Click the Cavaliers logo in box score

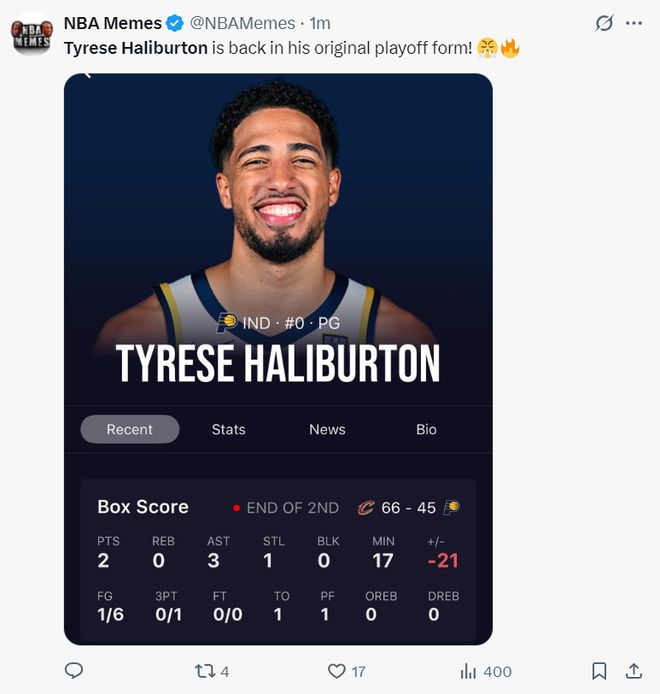366,508
